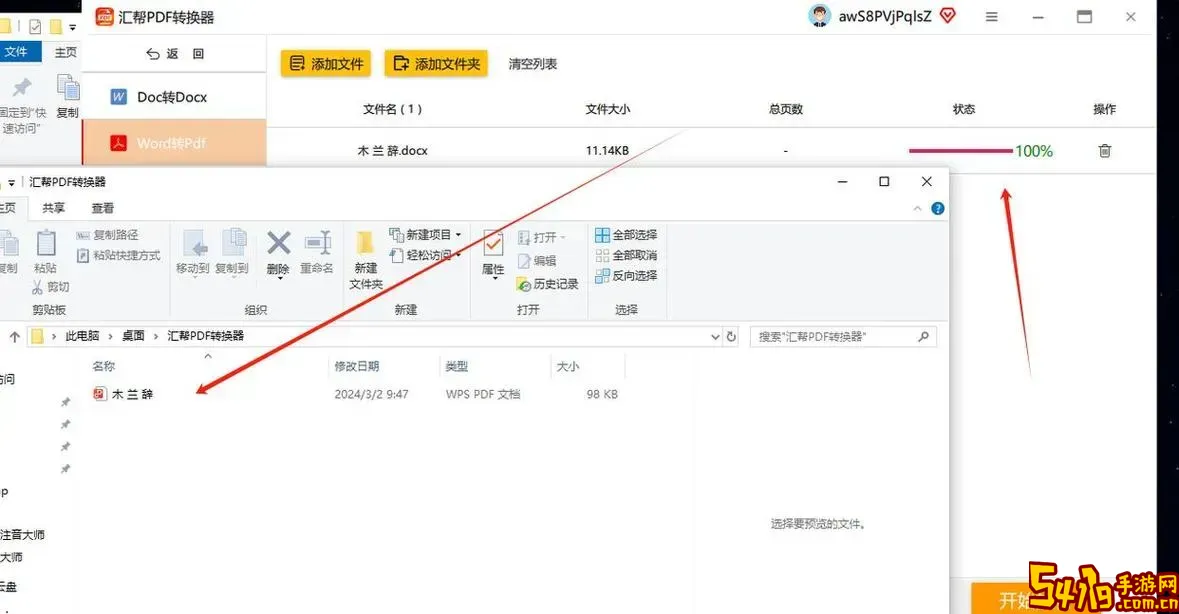Viewport: 1179px width, 614px height.
Task: Click 全部取消 deselect all
Action: 626,256
